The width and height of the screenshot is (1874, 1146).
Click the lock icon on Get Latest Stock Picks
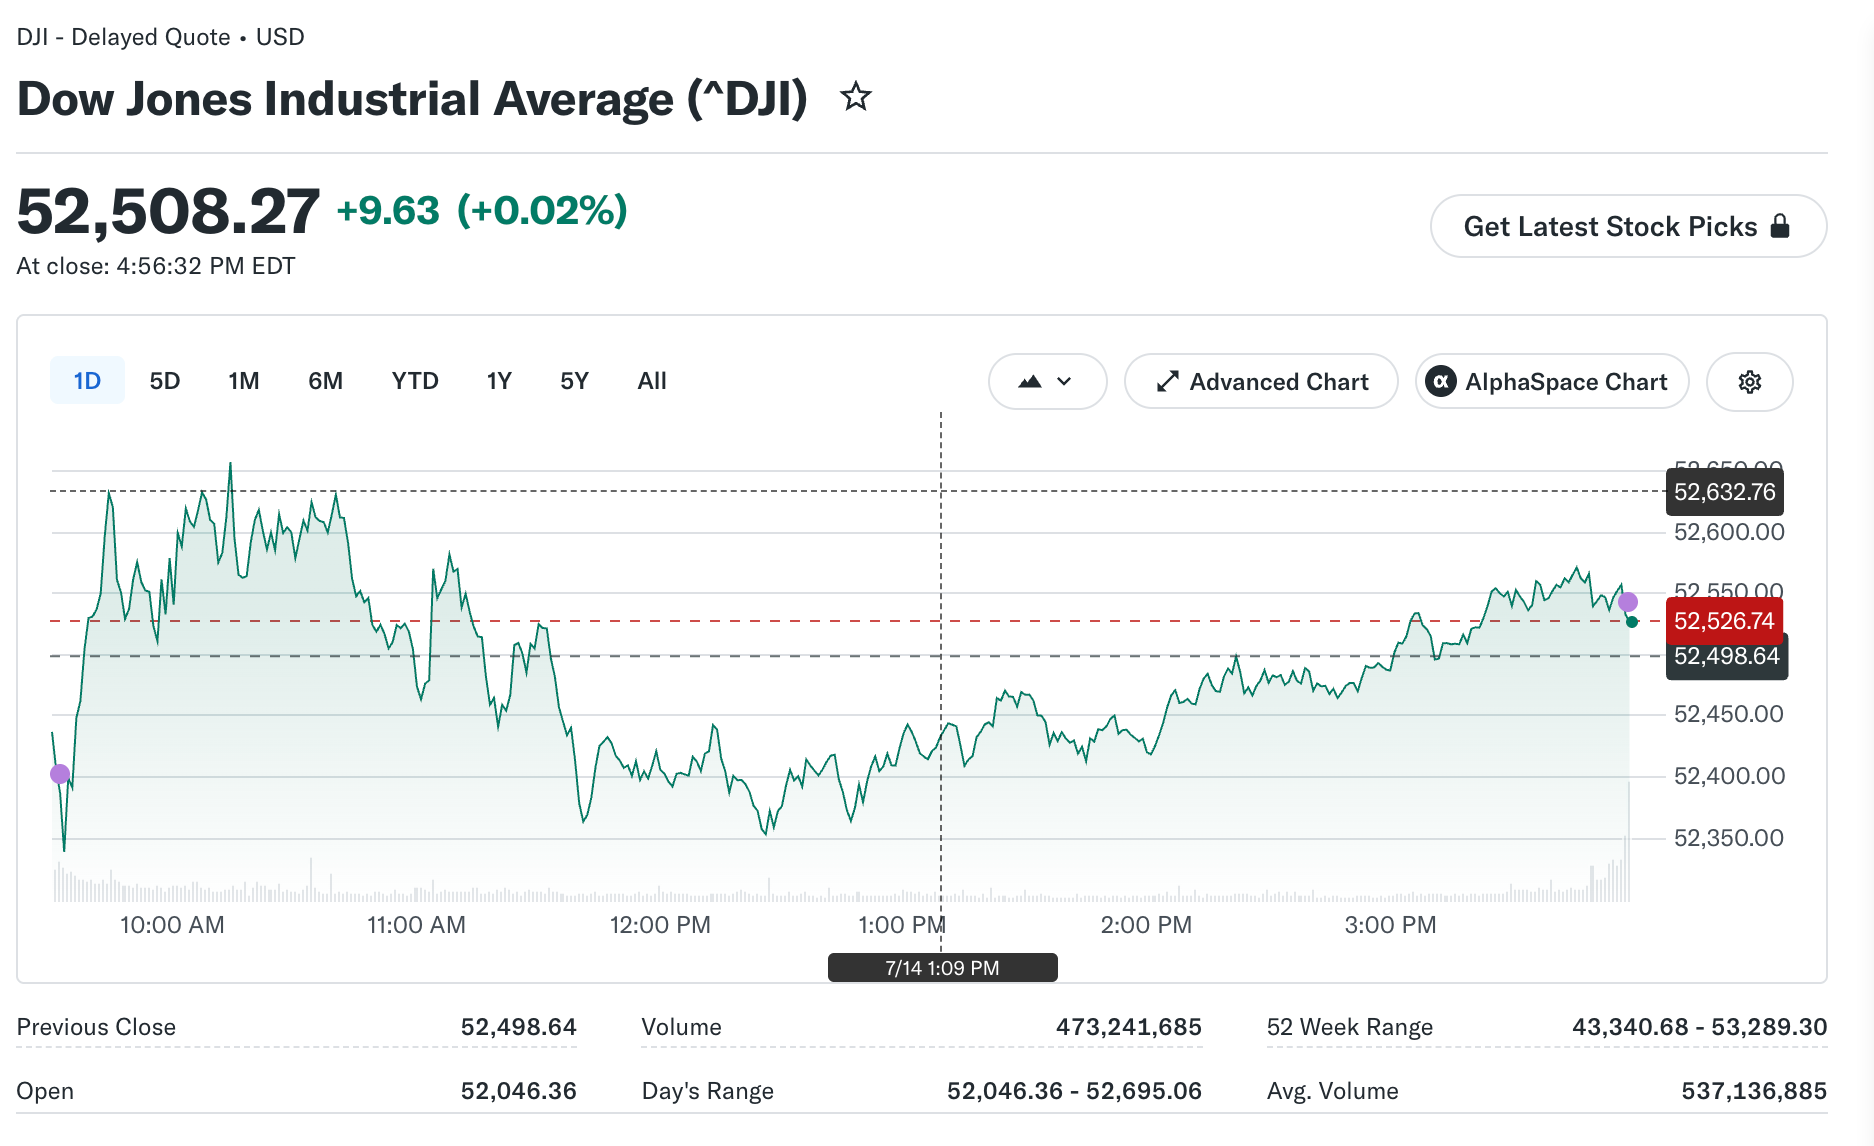click(x=1780, y=226)
